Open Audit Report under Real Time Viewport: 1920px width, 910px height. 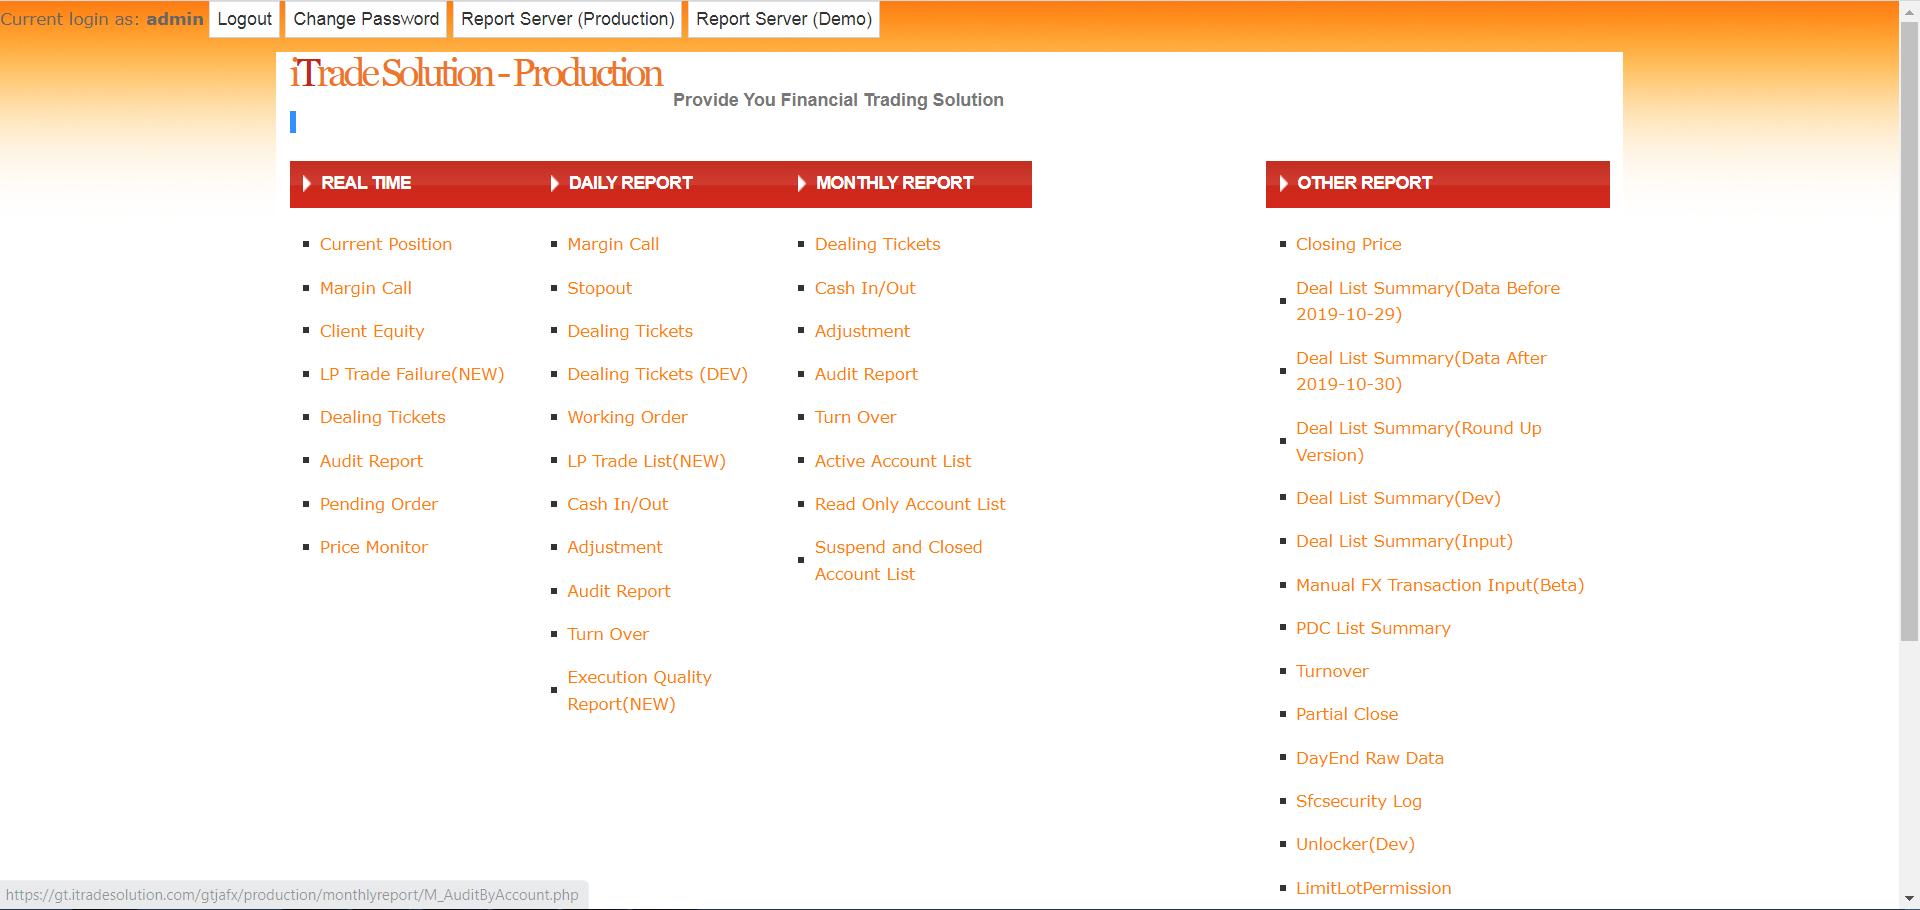tap(371, 461)
